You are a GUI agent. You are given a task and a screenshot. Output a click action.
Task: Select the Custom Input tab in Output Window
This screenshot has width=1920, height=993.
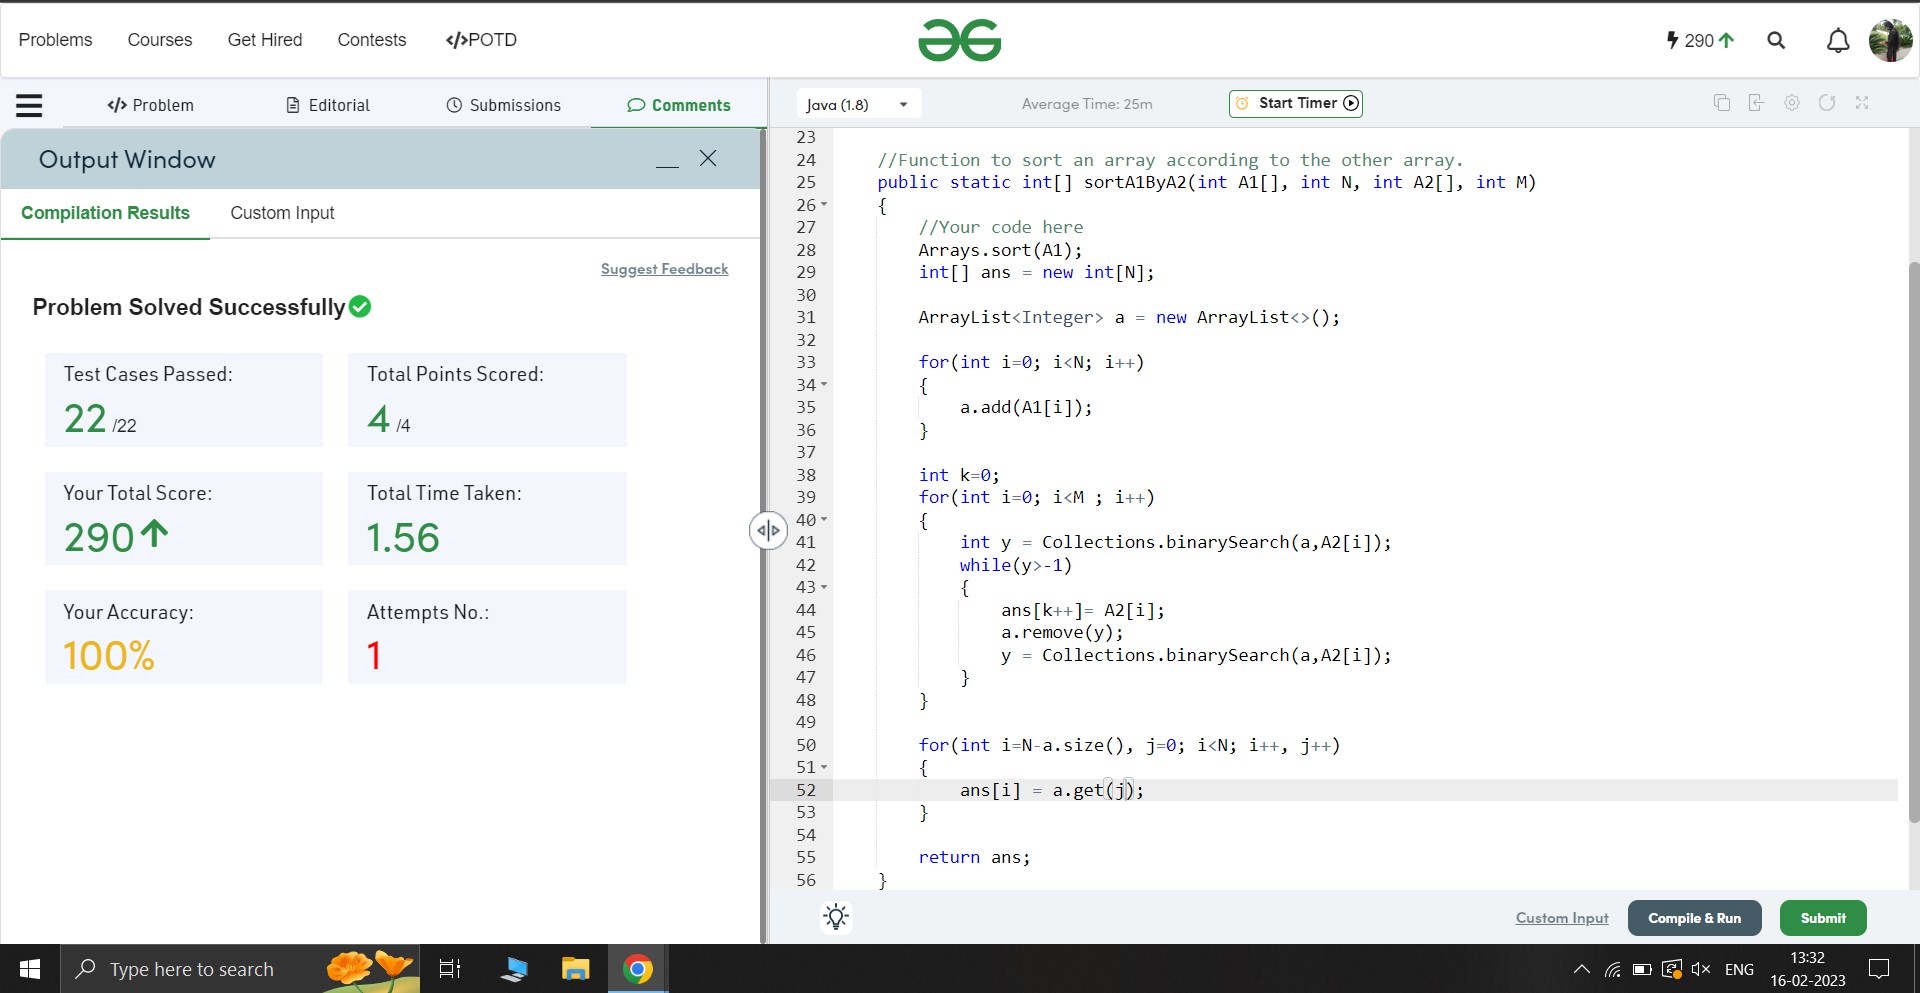pyautogui.click(x=282, y=213)
